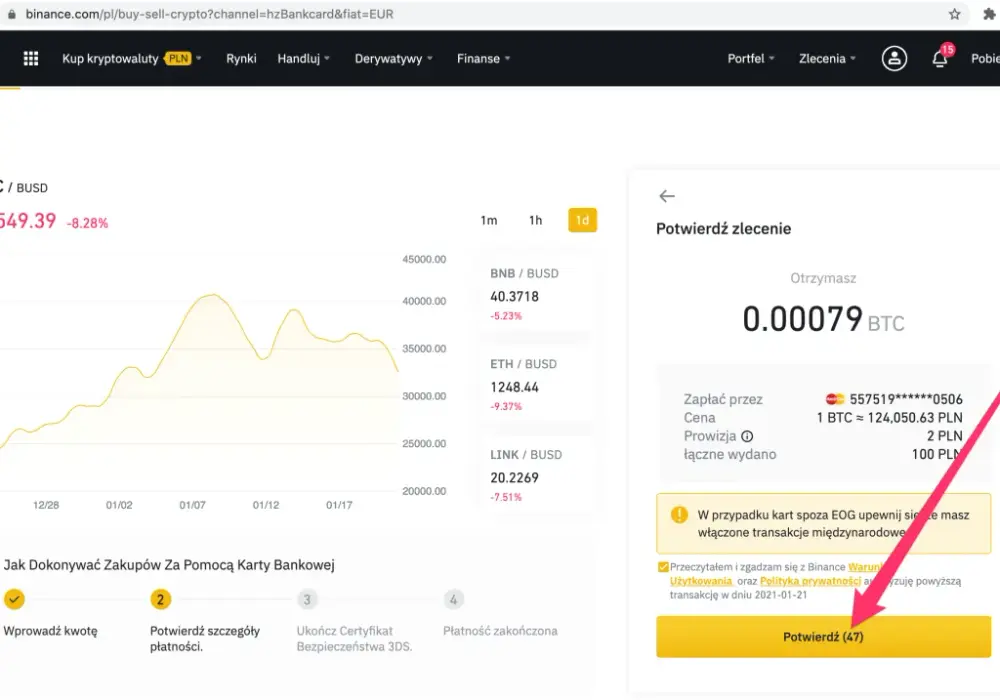The image size is (1000, 700).
Task: Open the Polityka prywatności link
Action: [x=810, y=581]
